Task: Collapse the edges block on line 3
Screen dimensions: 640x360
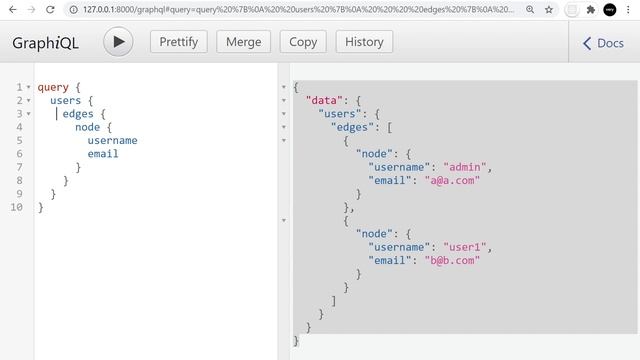Action: pyautogui.click(x=29, y=114)
